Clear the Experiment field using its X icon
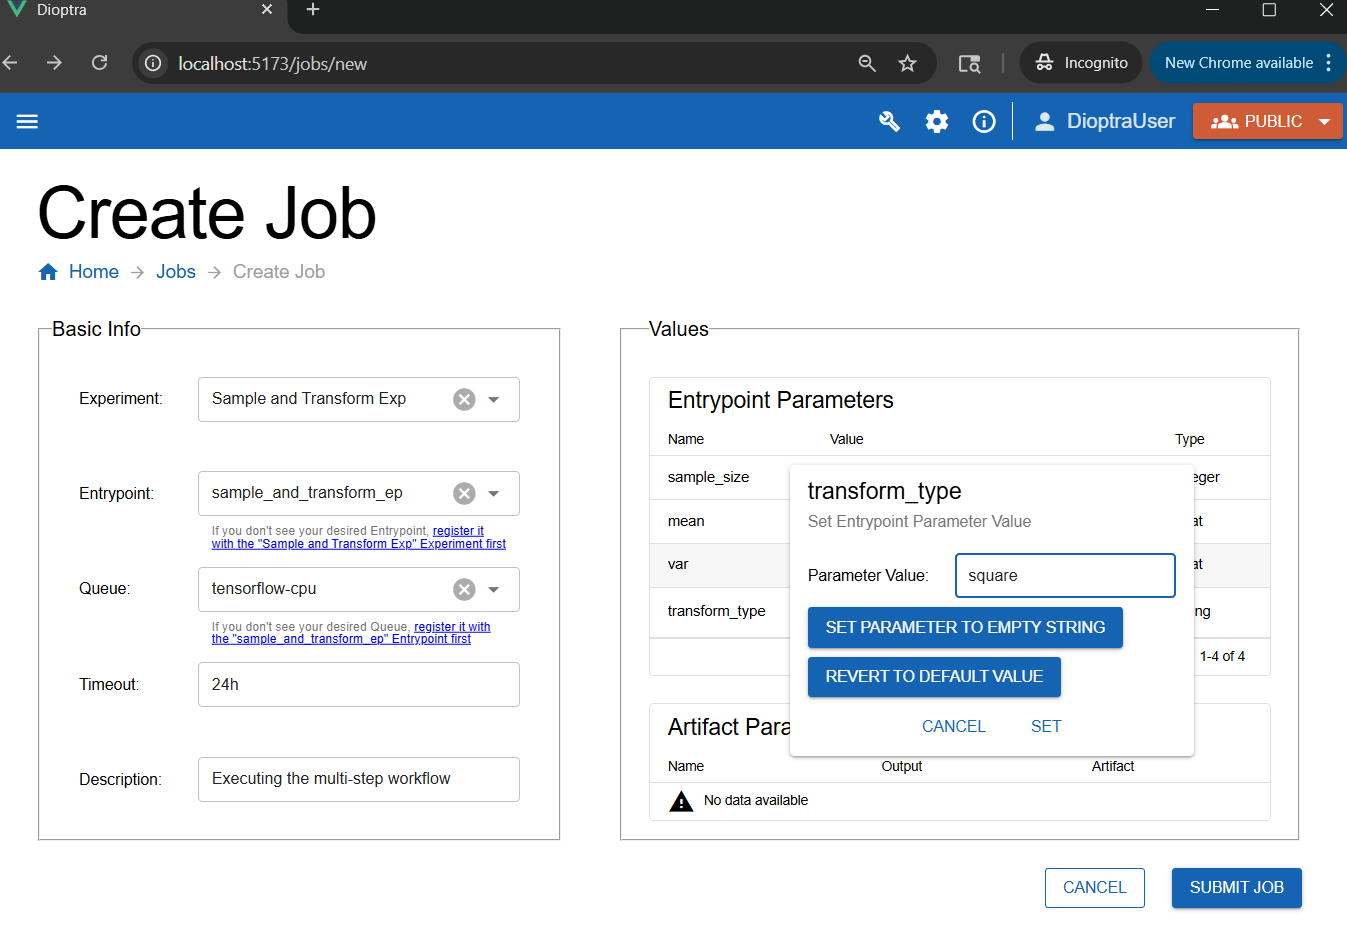The image size is (1347, 935). tap(463, 398)
